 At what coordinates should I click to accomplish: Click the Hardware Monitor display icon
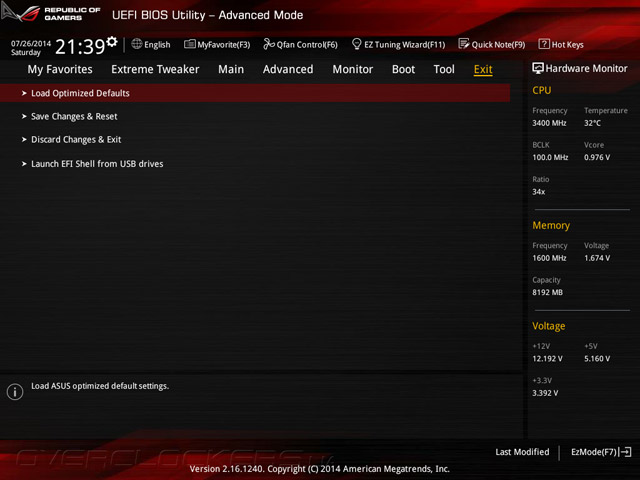(x=538, y=68)
